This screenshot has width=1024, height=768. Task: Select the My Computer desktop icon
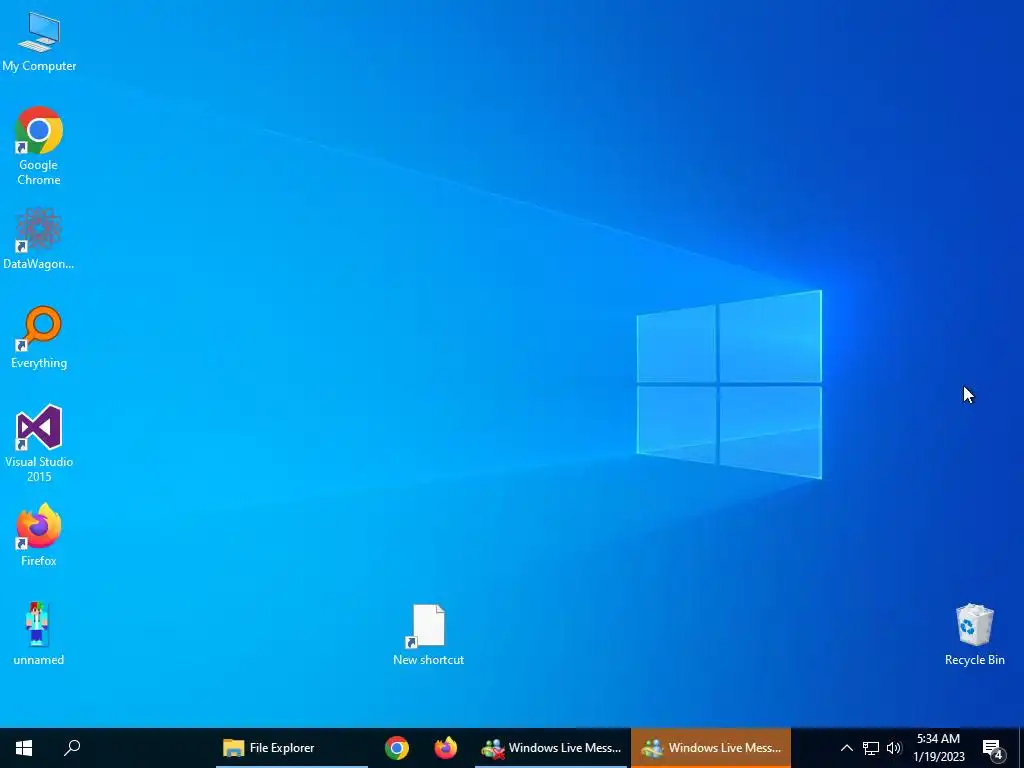39,41
